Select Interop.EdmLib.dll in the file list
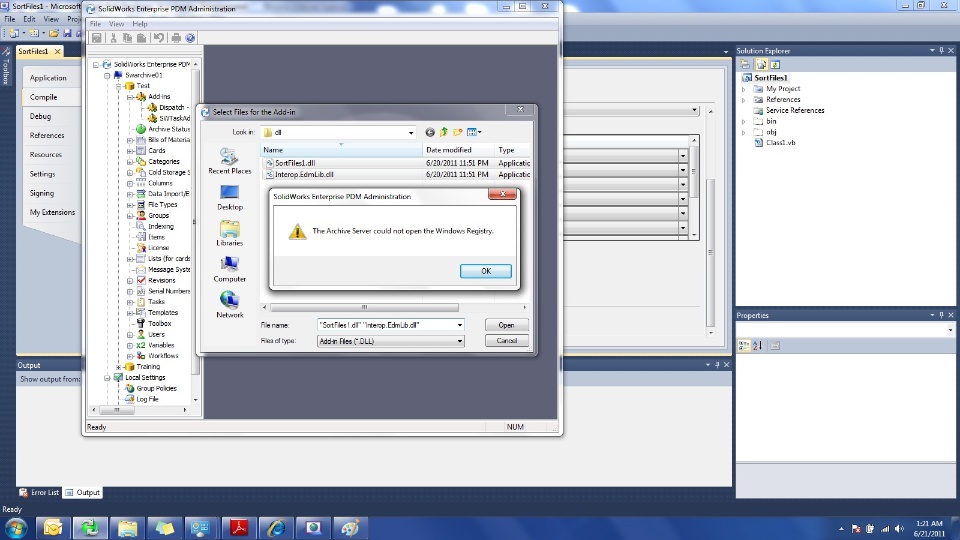960x540 pixels. [304, 174]
